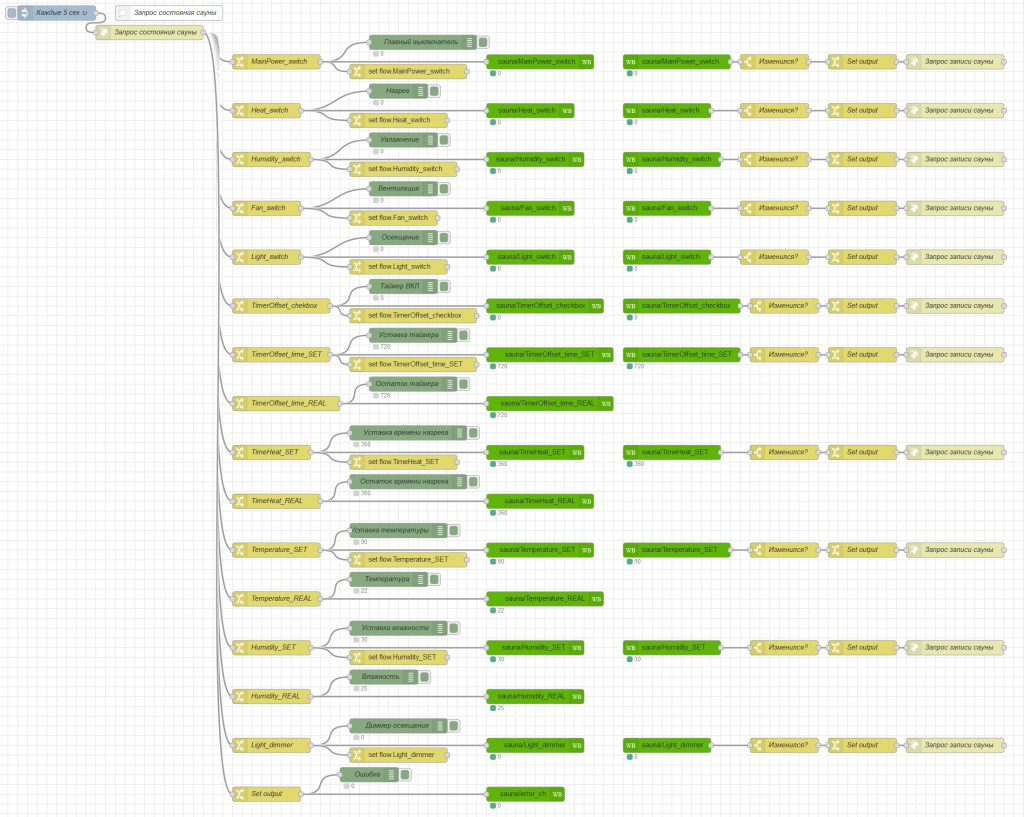The width and height of the screenshot is (1024, 817).
Task: Click the inject arrow icon on 'Каждые 5 сек'
Action: point(25,13)
